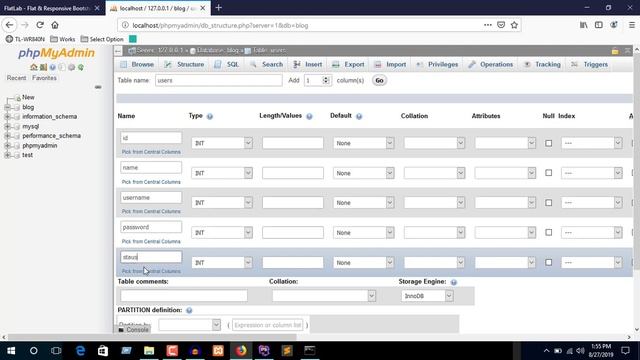Click the green reload navigation icon

(81, 67)
